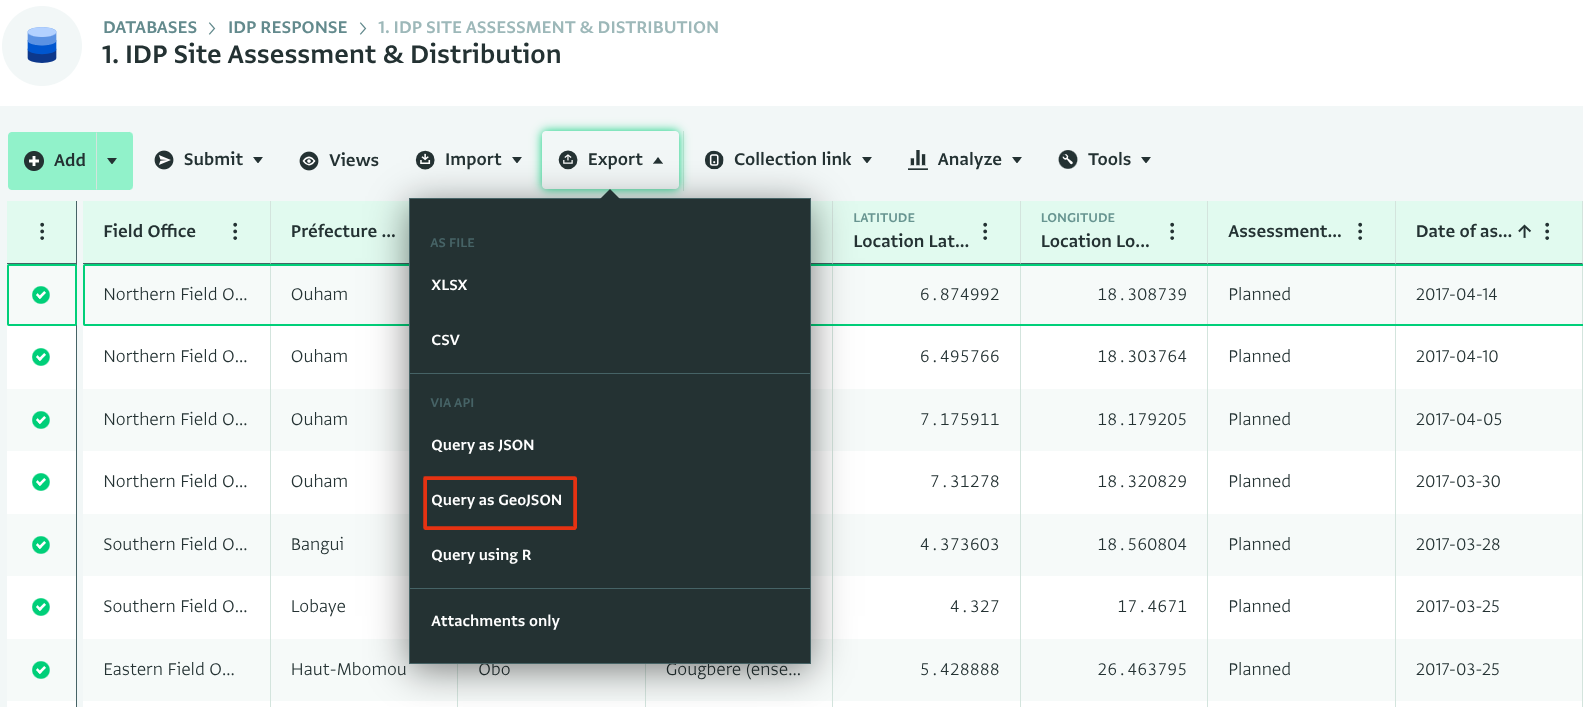This screenshot has height=707, width=1583.
Task: Click the database icon in header
Action: [x=42, y=46]
